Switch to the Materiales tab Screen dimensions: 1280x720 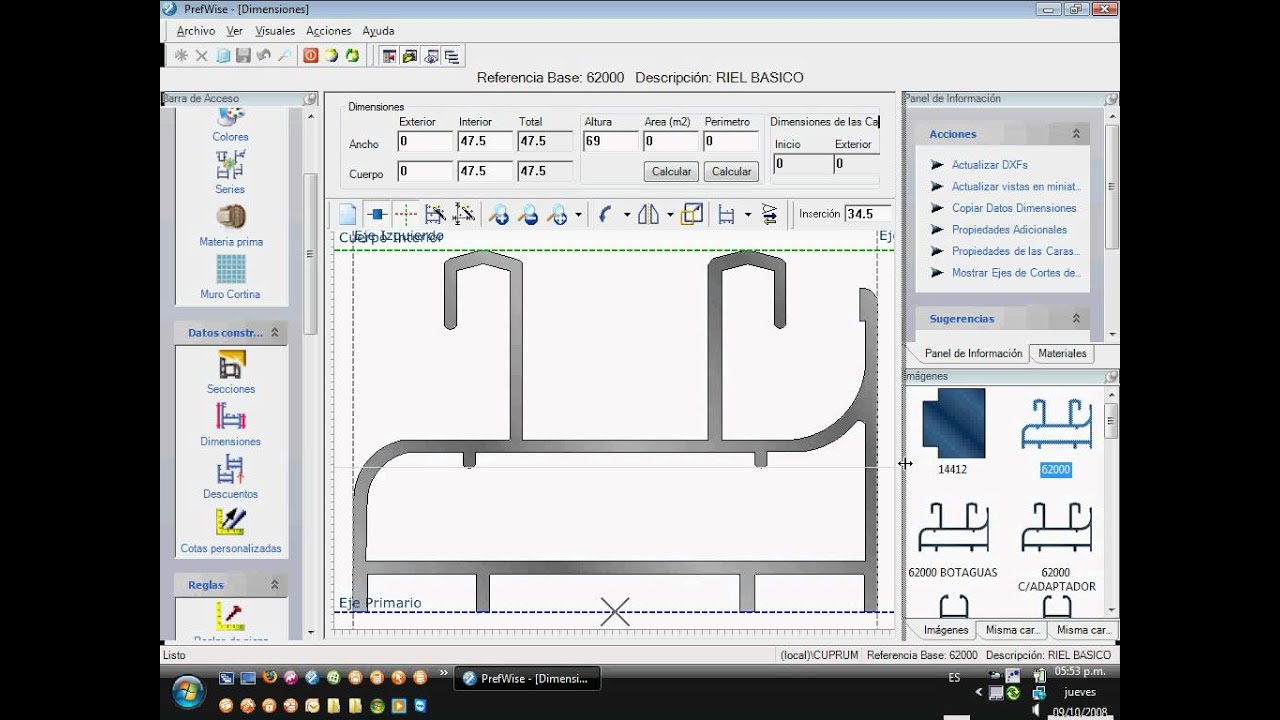[1062, 354]
